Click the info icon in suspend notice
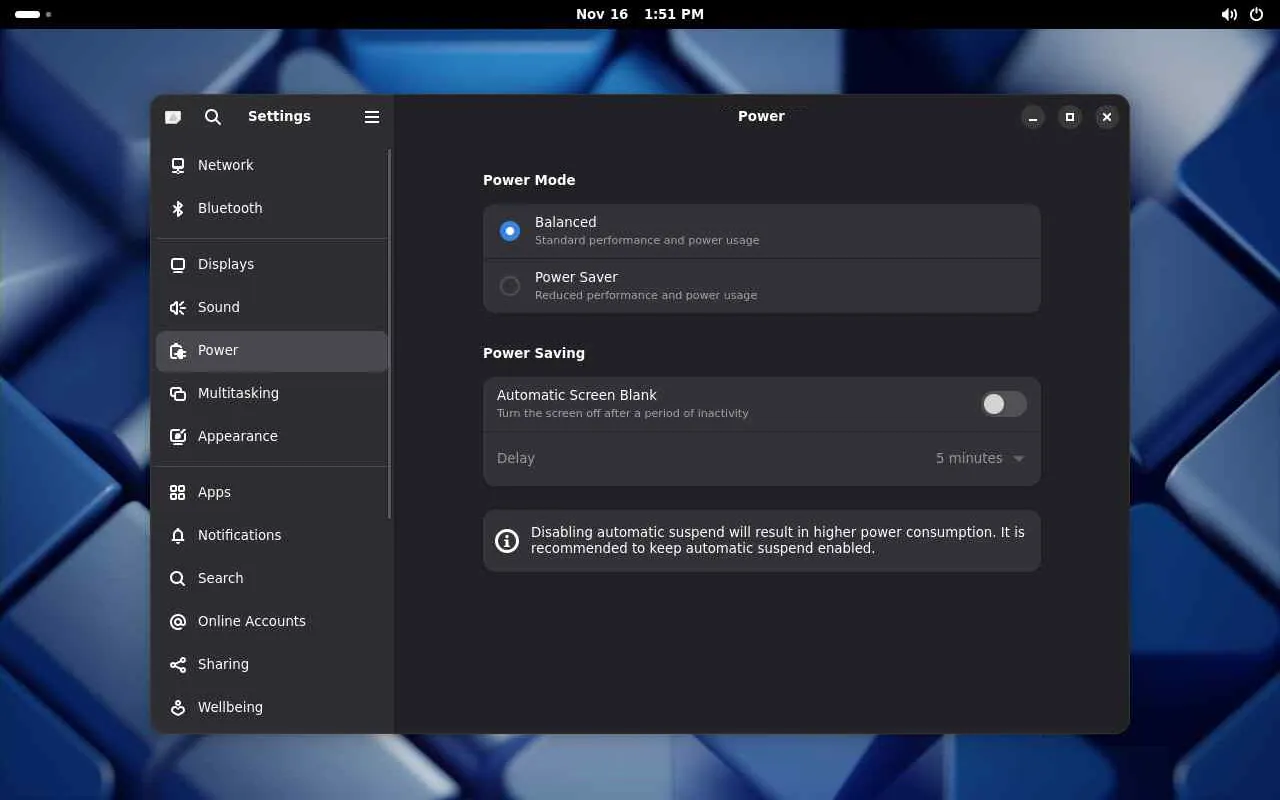The width and height of the screenshot is (1280, 800). coord(507,541)
